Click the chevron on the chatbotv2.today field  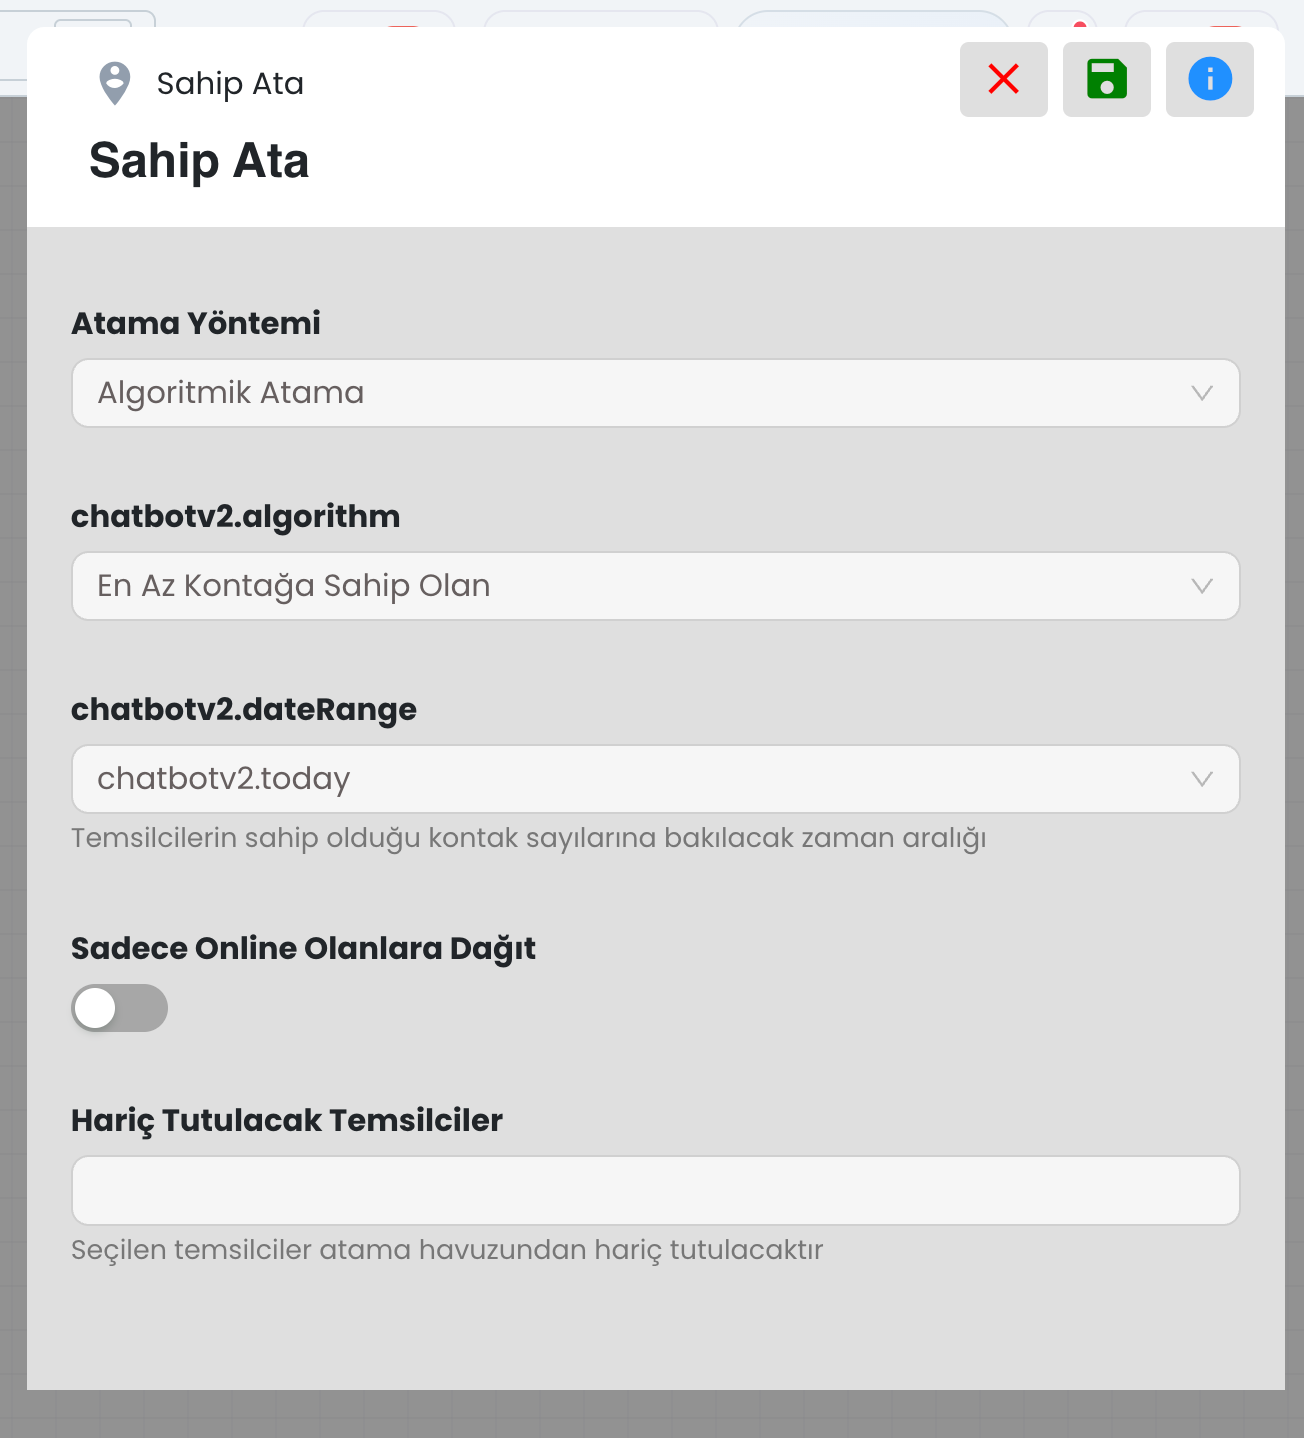pyautogui.click(x=1202, y=779)
